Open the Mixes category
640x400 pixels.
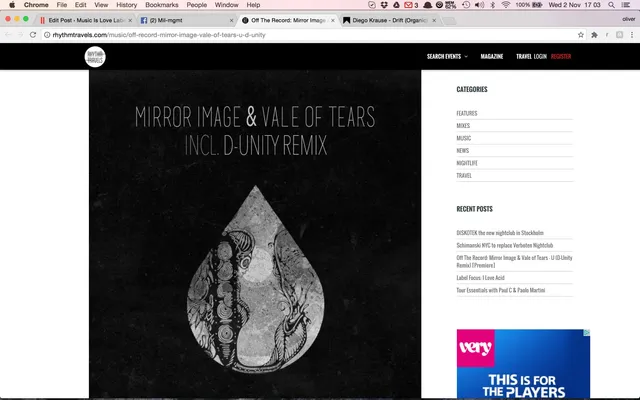[x=463, y=126]
